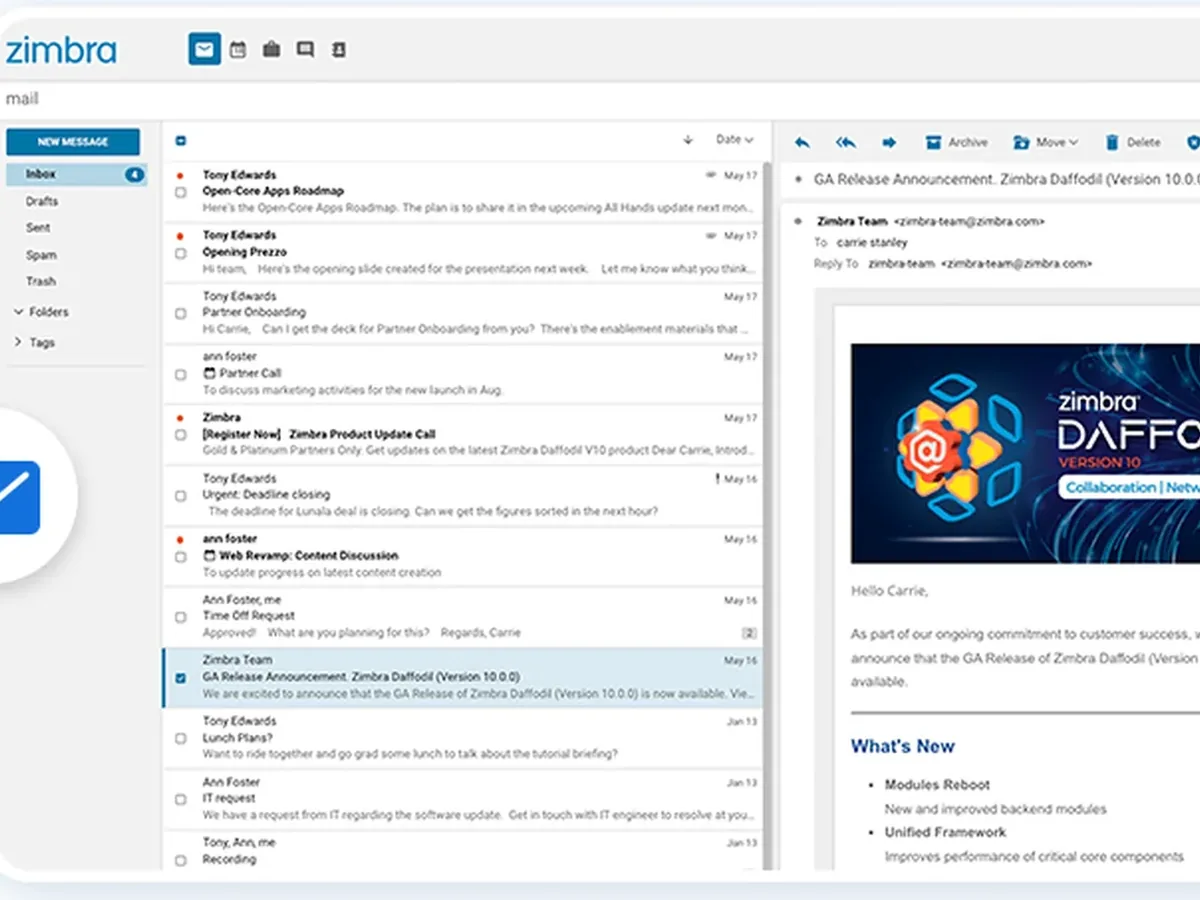The image size is (1200, 900).
Task: Switch to the Calendar app icon
Action: (238, 49)
